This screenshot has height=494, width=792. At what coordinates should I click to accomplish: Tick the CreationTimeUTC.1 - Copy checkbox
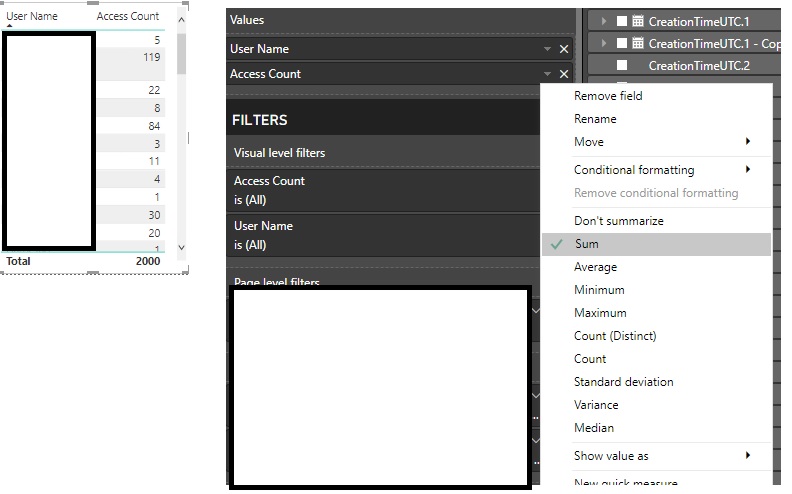[622, 43]
